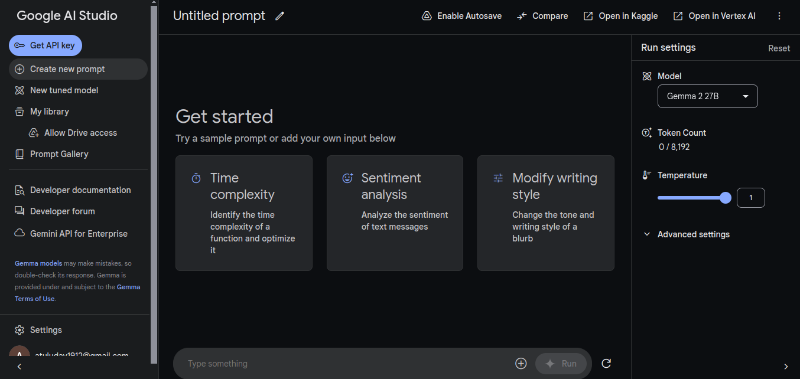Click the Token Count value 0 / 8,192

(x=674, y=147)
